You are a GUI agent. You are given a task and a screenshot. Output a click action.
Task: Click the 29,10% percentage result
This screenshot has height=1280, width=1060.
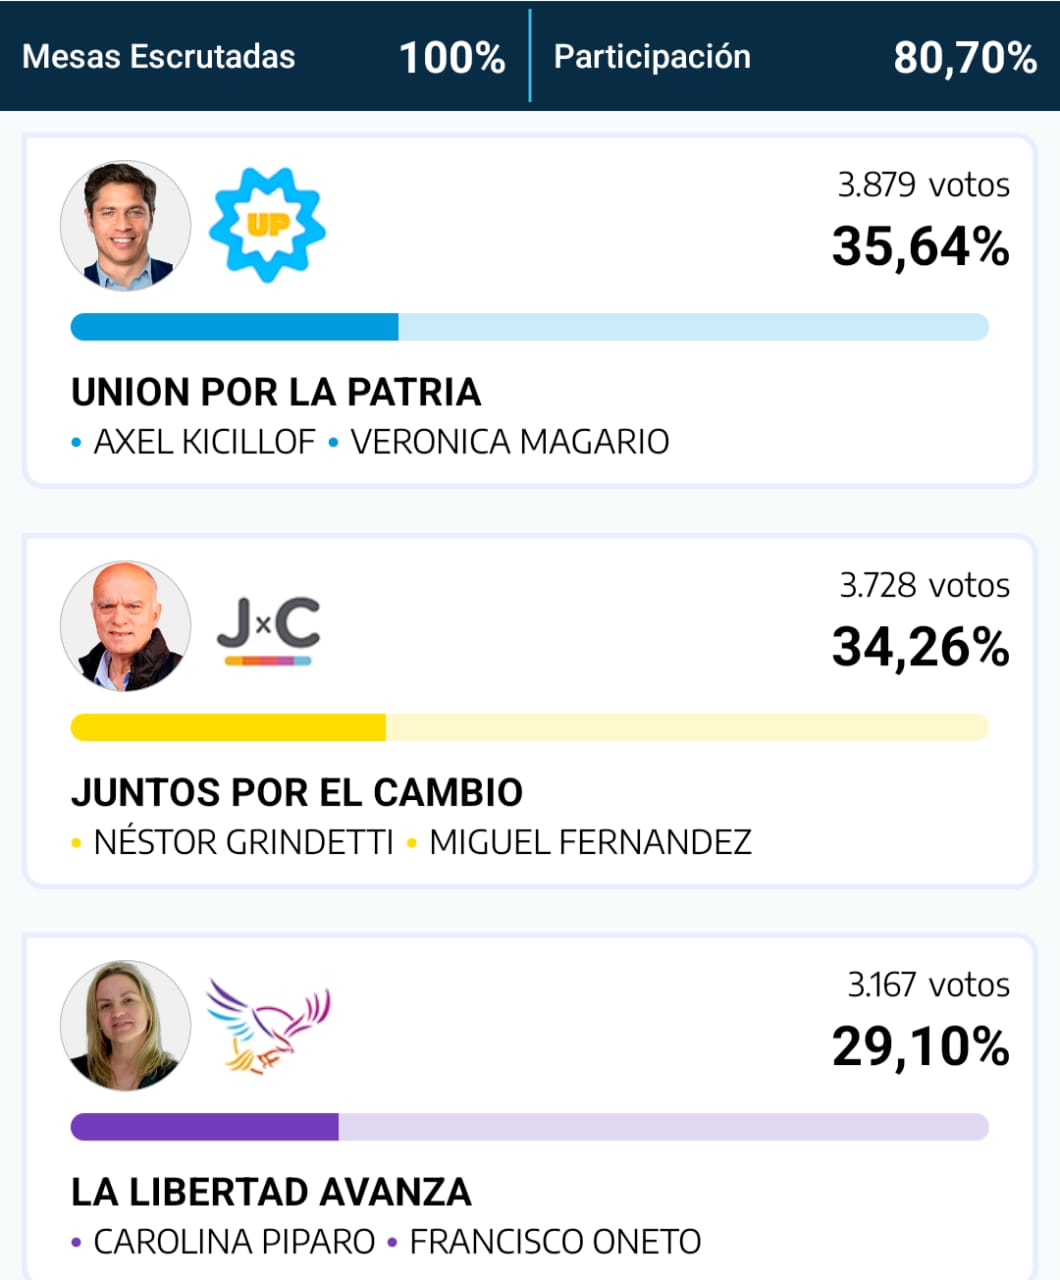tap(921, 1047)
